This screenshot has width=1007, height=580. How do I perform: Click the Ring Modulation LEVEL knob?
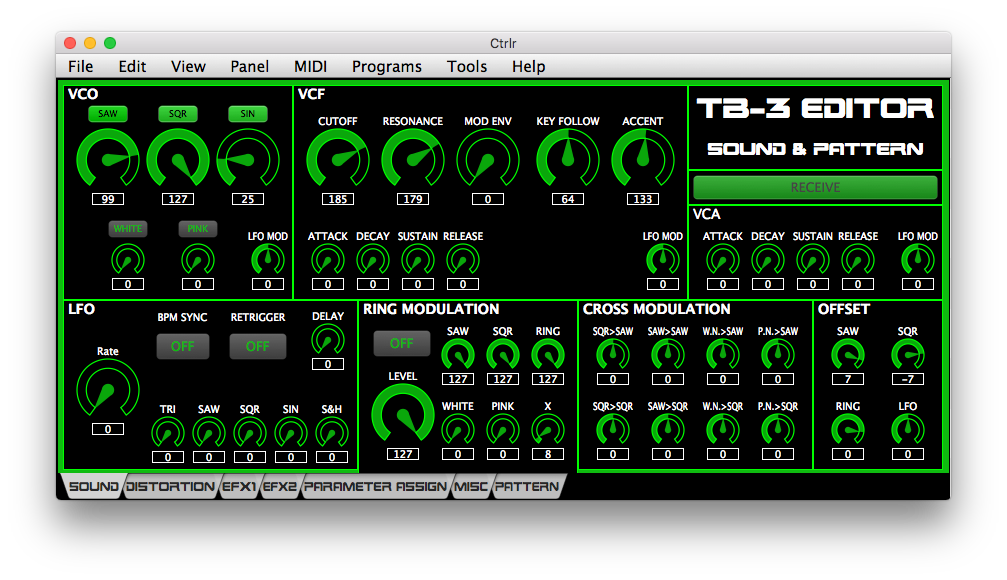point(403,415)
